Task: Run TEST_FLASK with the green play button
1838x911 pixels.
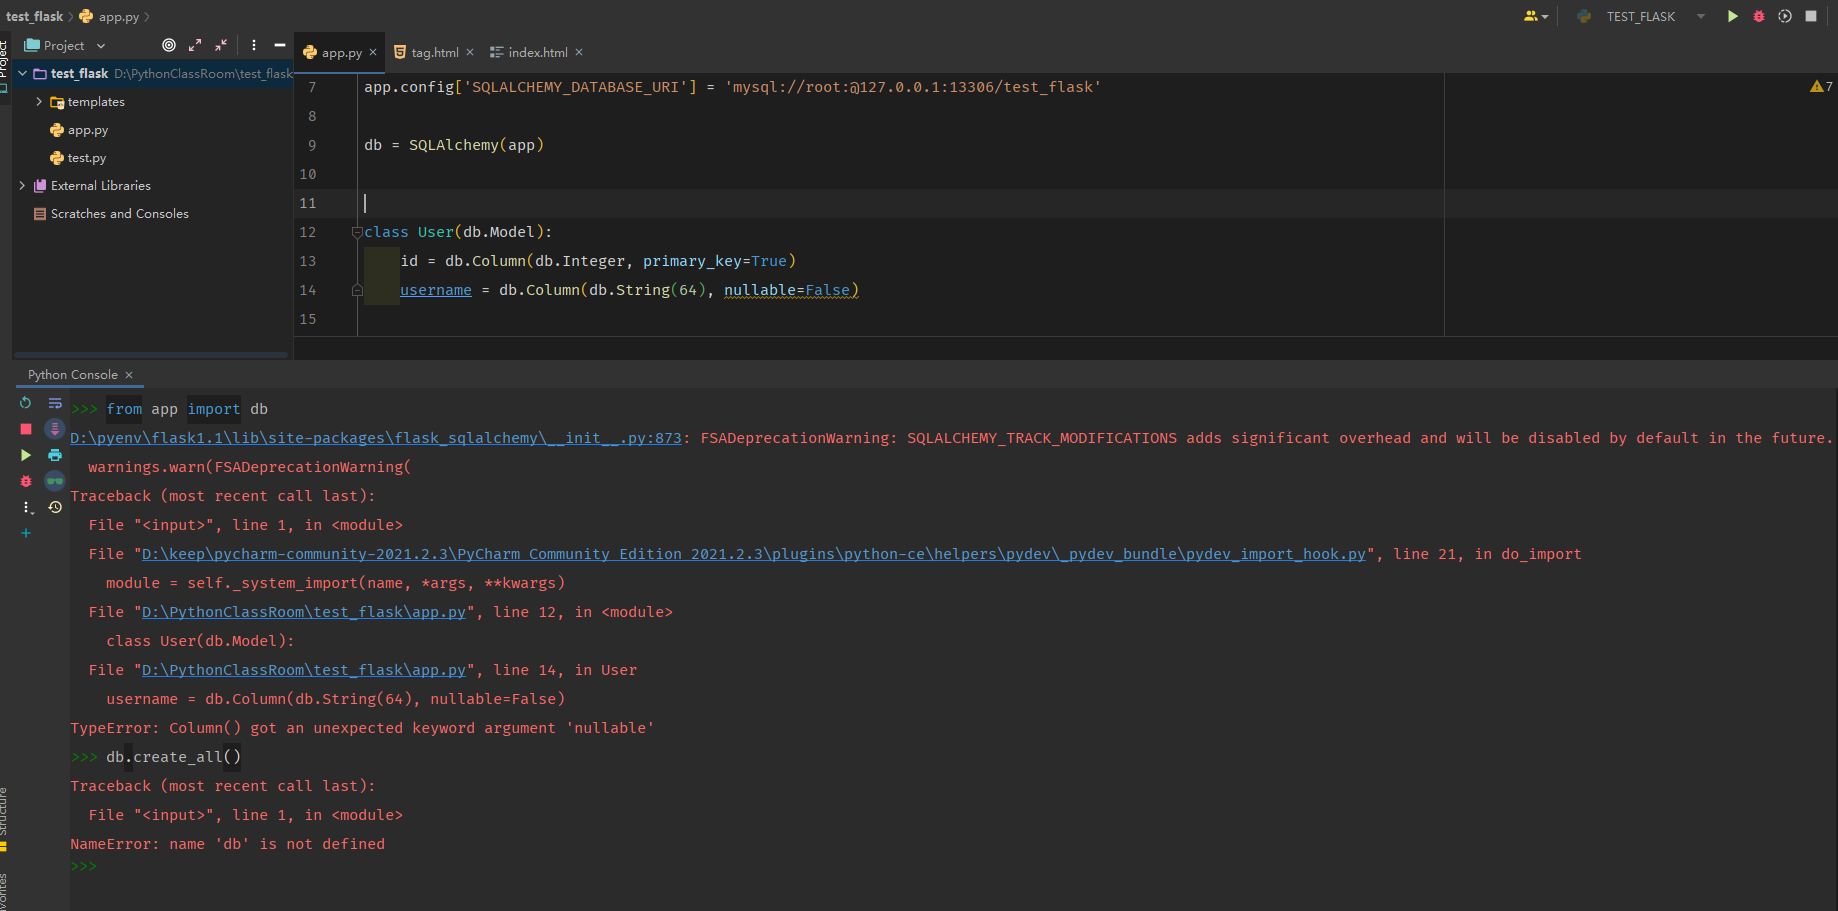Action: coord(1732,16)
